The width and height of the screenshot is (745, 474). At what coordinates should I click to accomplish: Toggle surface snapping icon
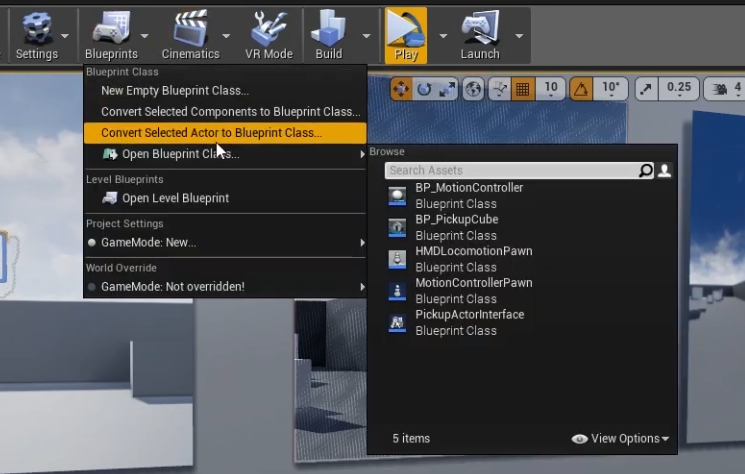click(499, 89)
